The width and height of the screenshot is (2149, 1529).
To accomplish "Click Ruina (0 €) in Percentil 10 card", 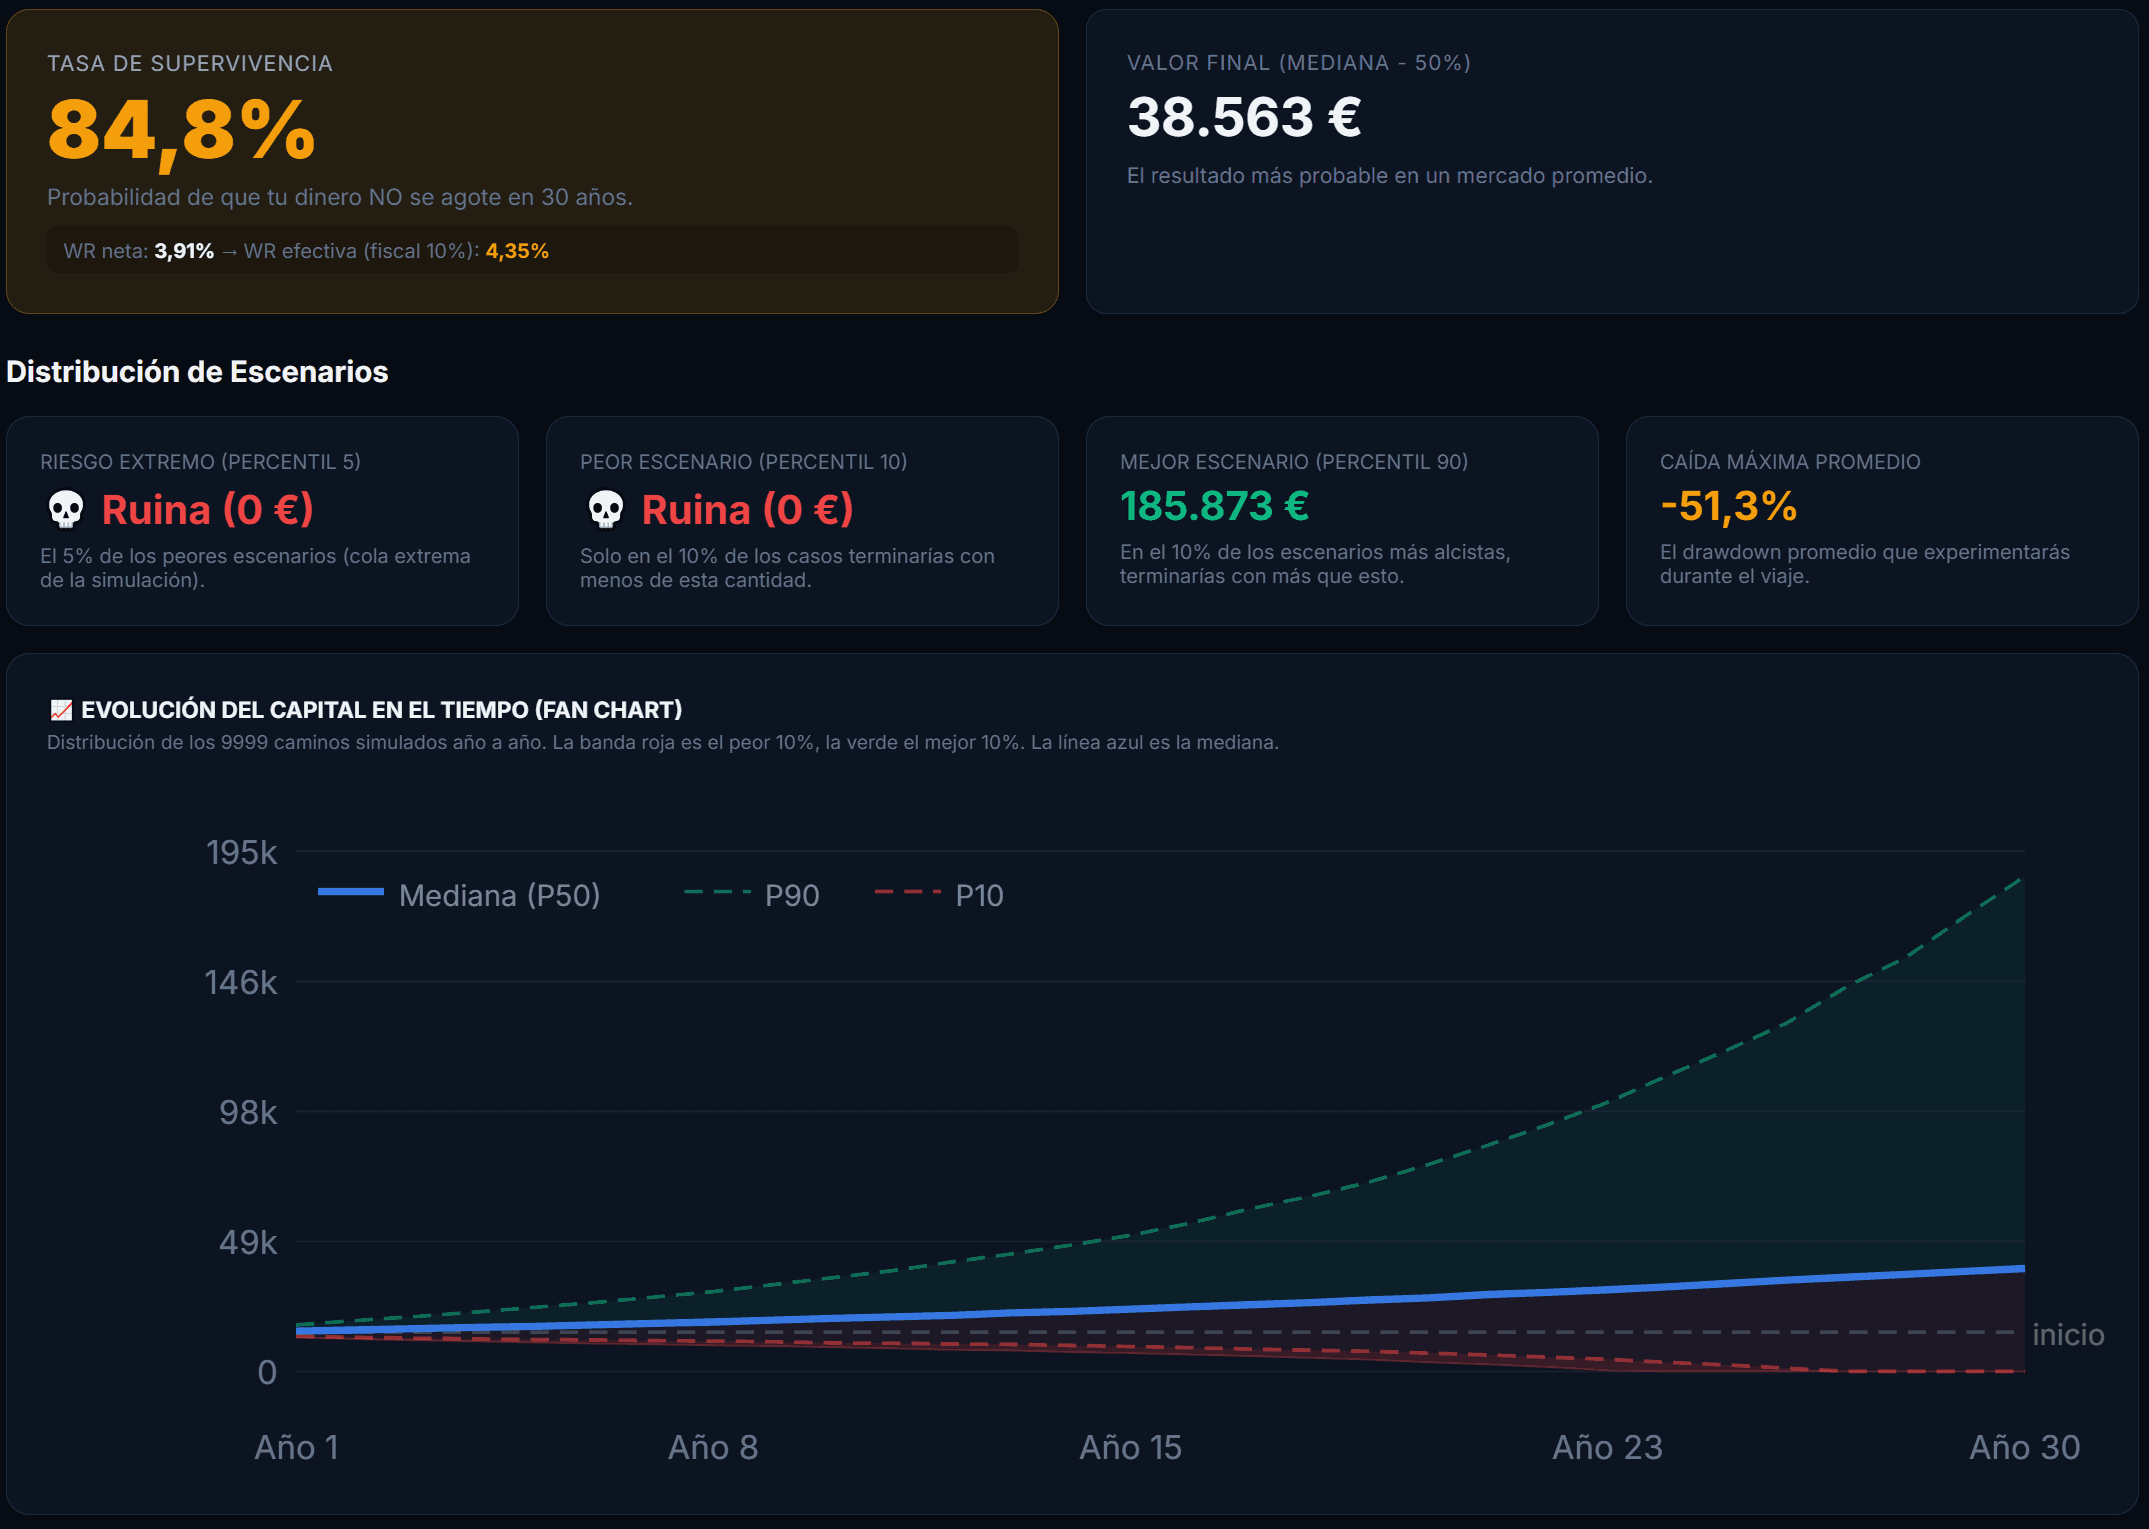I will [x=748, y=510].
